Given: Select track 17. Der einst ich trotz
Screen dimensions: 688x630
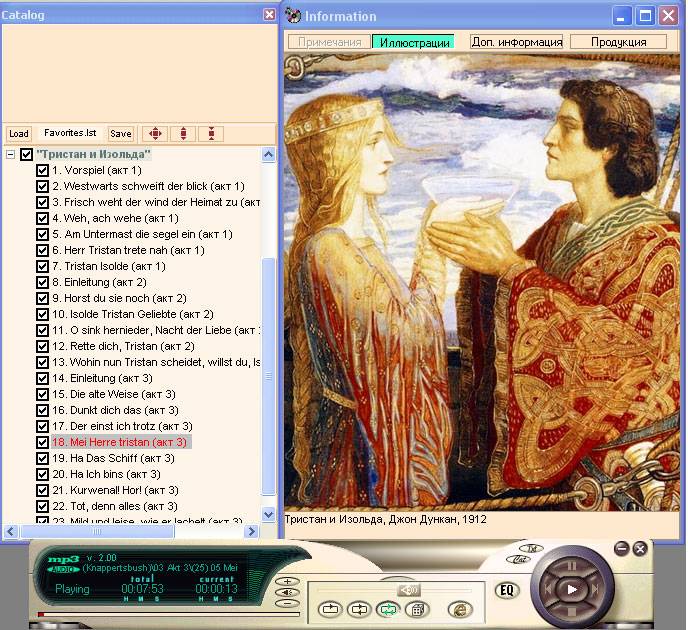Looking at the screenshot, I should click(122, 426).
